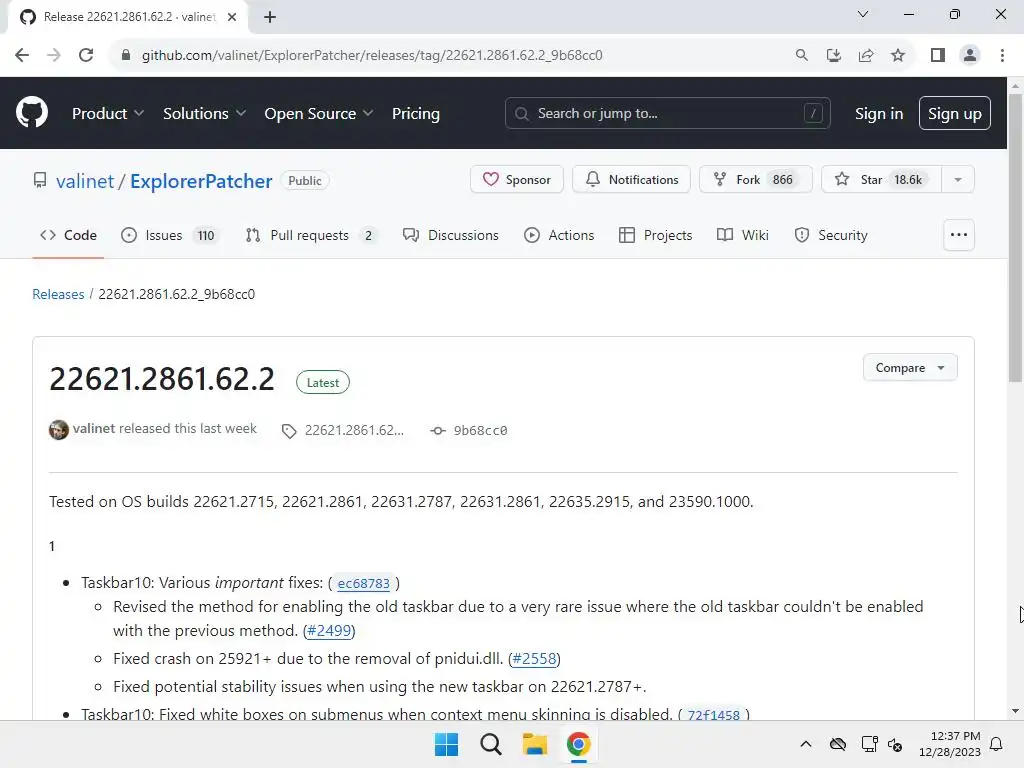Open the Pricing page

click(x=415, y=113)
